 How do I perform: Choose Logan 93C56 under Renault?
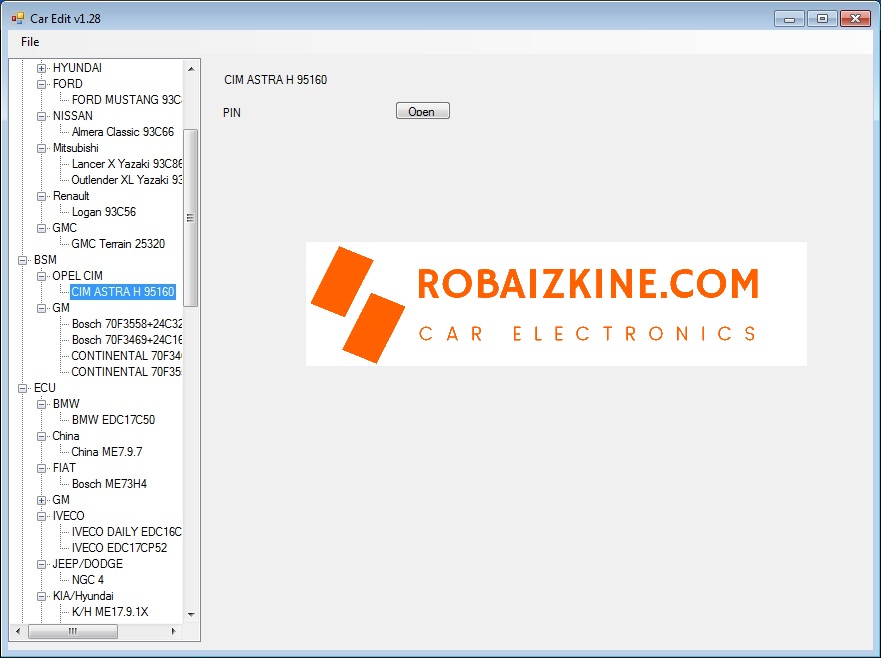[x=103, y=212]
